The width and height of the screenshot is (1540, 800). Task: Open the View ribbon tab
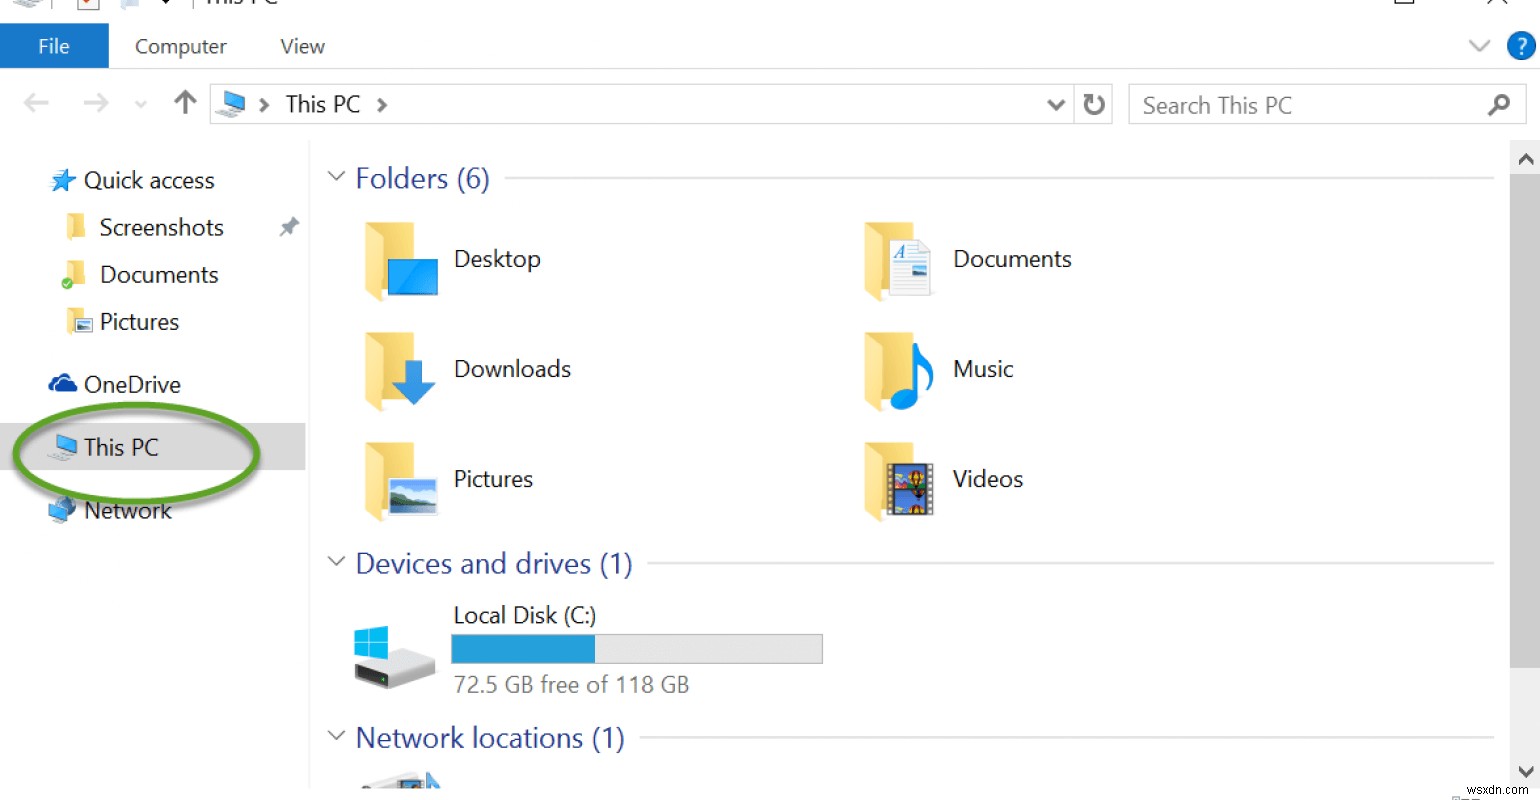300,45
